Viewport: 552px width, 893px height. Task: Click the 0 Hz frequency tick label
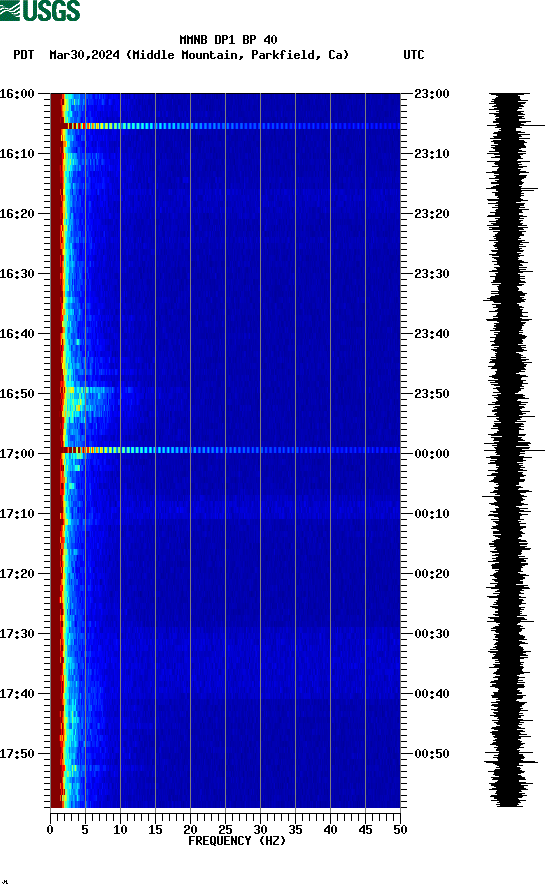50,830
